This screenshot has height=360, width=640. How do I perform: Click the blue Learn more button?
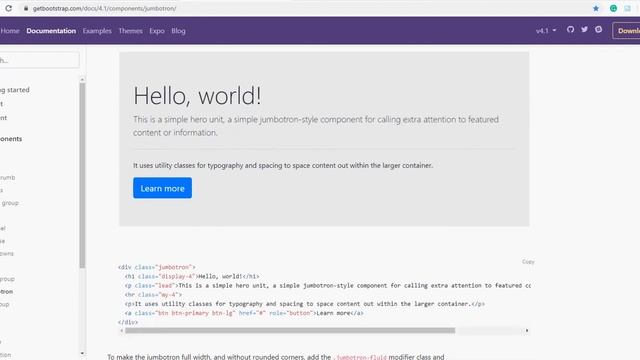pos(162,188)
